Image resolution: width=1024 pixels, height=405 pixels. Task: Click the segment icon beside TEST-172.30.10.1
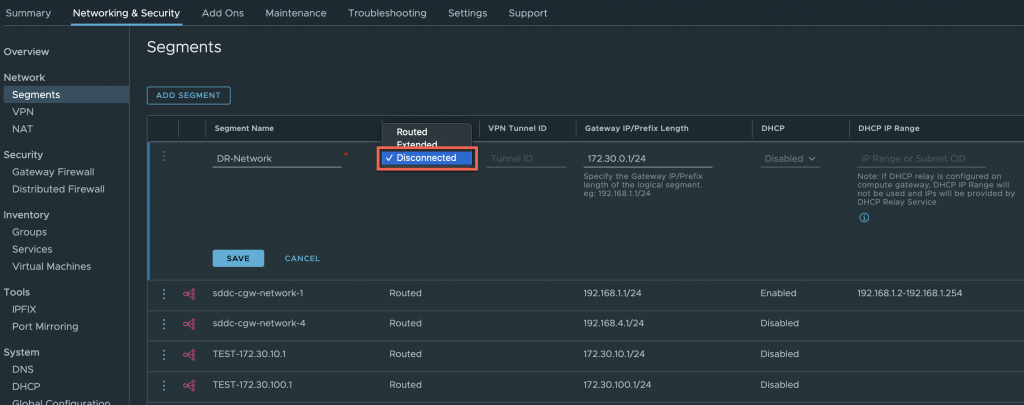click(189, 354)
